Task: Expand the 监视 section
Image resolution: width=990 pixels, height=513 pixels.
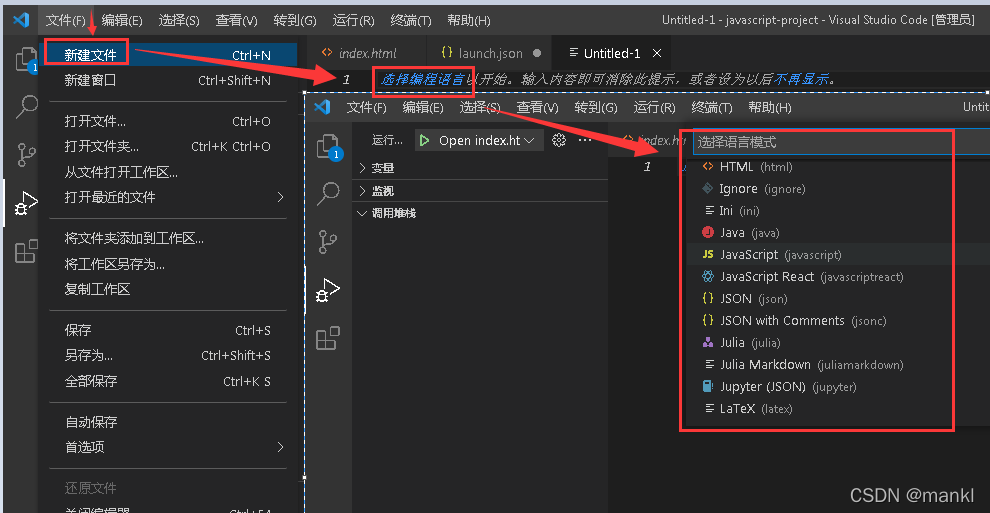Action: tap(480, 191)
